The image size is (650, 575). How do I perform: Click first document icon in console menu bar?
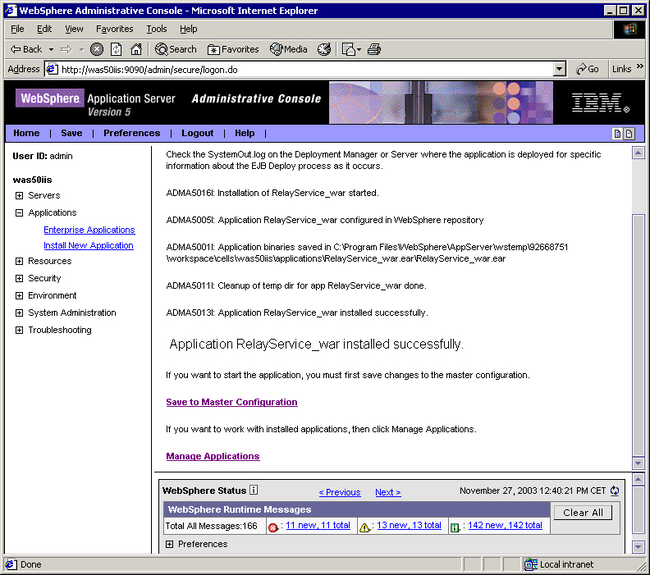(617, 133)
